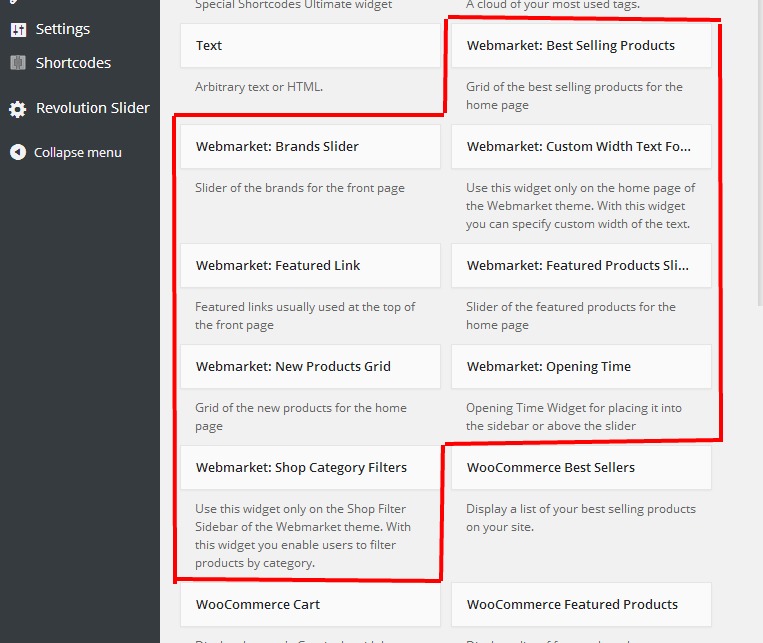Click 'Use this widget only on the Shop Filter' text

[x=303, y=536]
